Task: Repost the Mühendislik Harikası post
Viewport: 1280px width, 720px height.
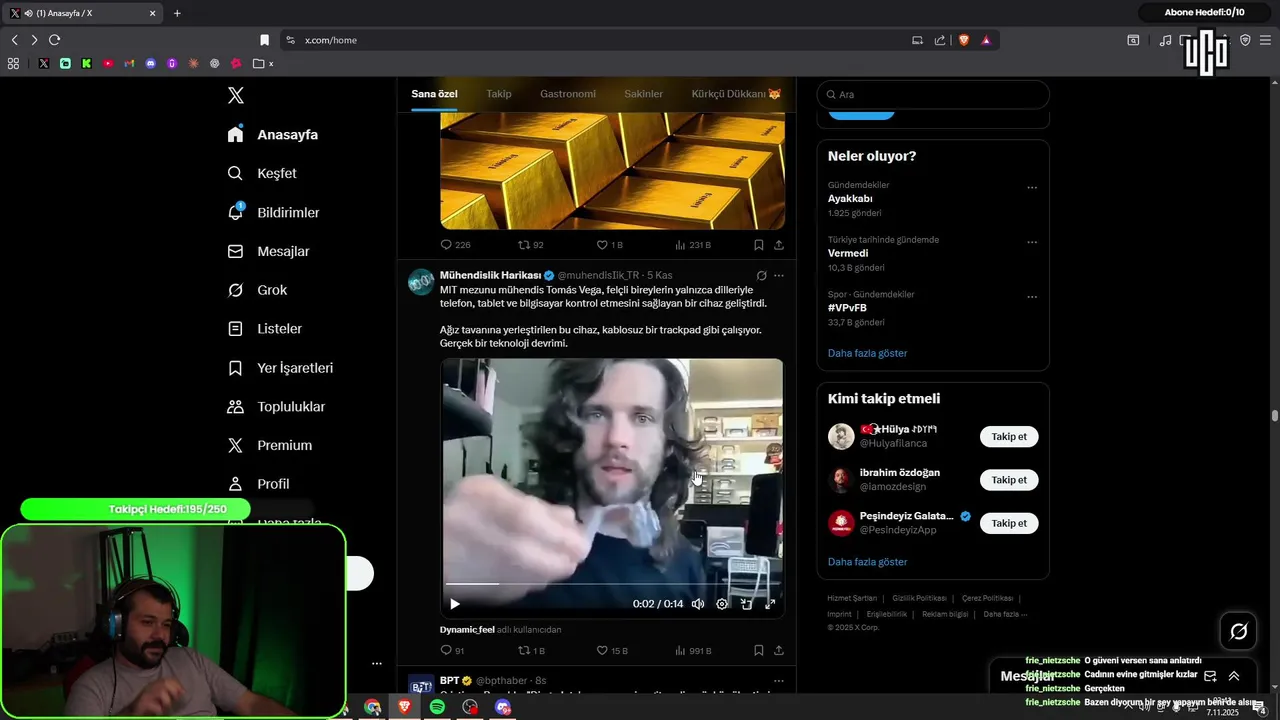Action: pos(531,651)
